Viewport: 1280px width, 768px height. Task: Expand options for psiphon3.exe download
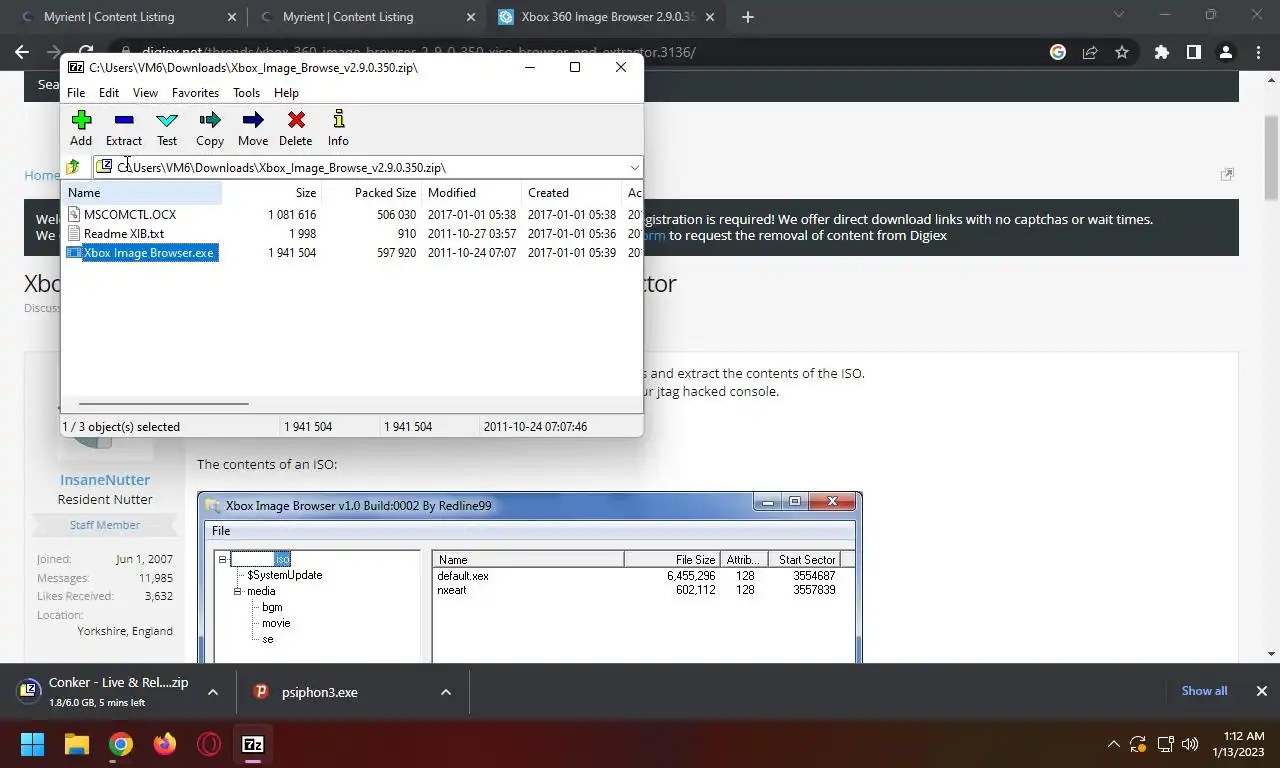click(446, 692)
